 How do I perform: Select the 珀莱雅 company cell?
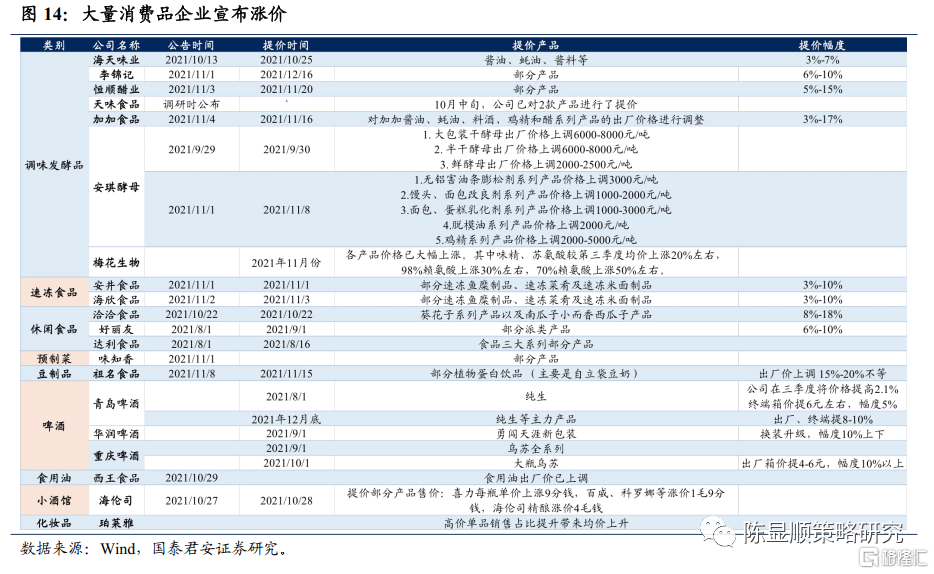click(x=115, y=522)
